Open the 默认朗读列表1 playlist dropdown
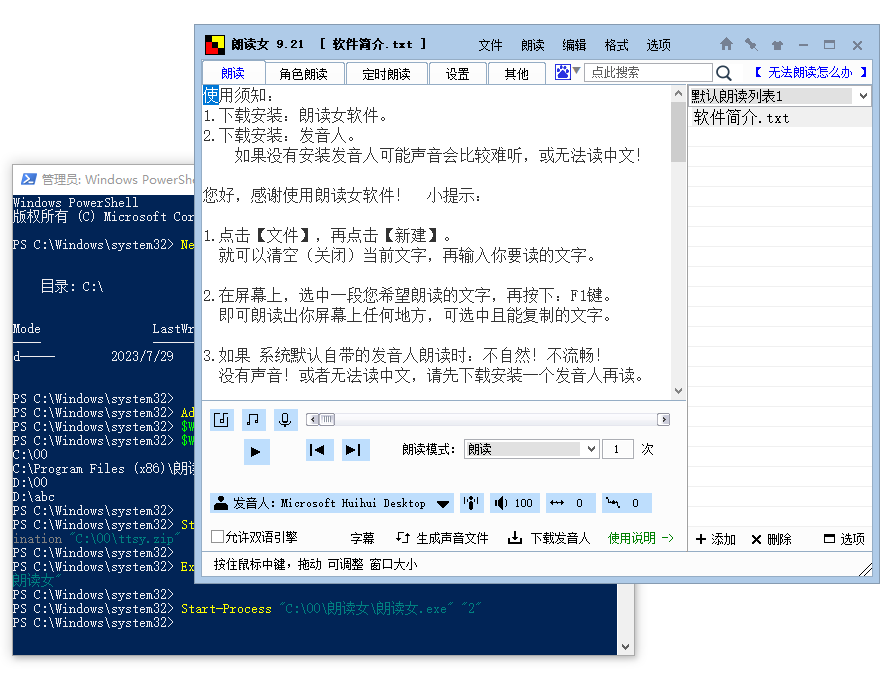 (x=862, y=96)
